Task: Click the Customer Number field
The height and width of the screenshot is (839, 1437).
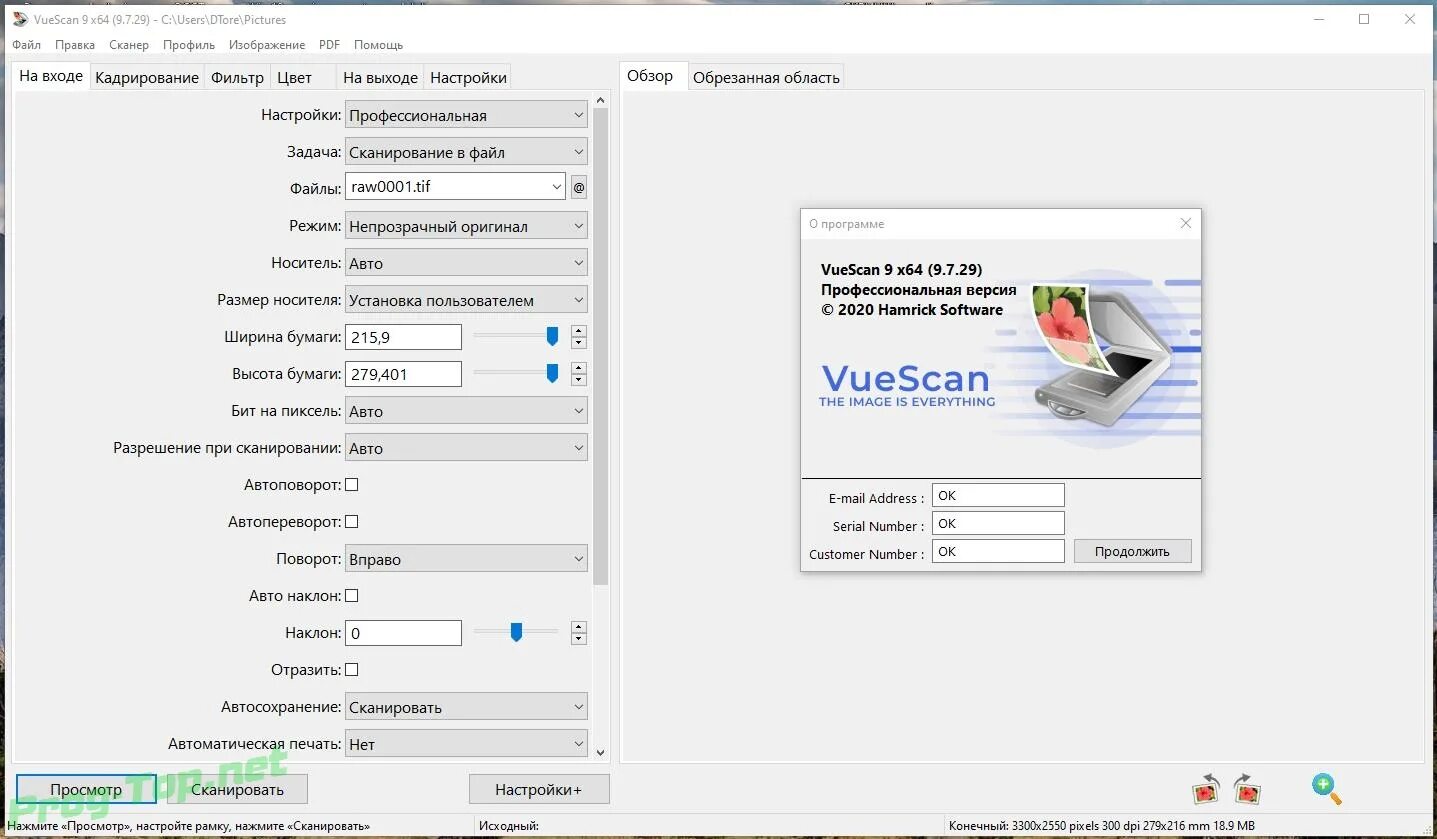Action: point(998,551)
